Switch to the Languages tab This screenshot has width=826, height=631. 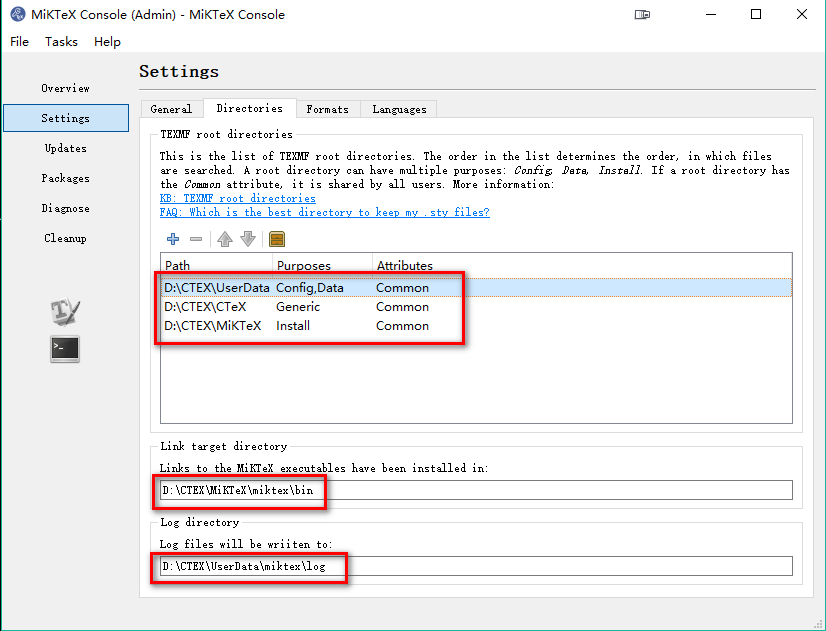399,109
